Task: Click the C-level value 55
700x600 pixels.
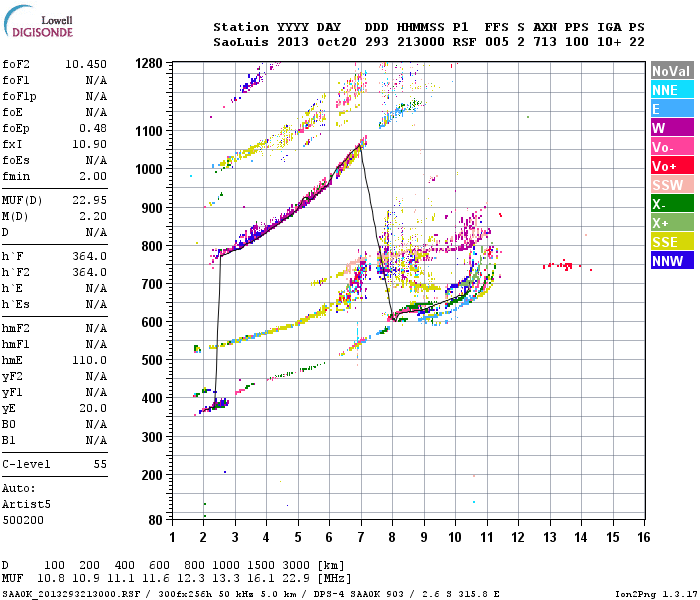Action: 100,464
